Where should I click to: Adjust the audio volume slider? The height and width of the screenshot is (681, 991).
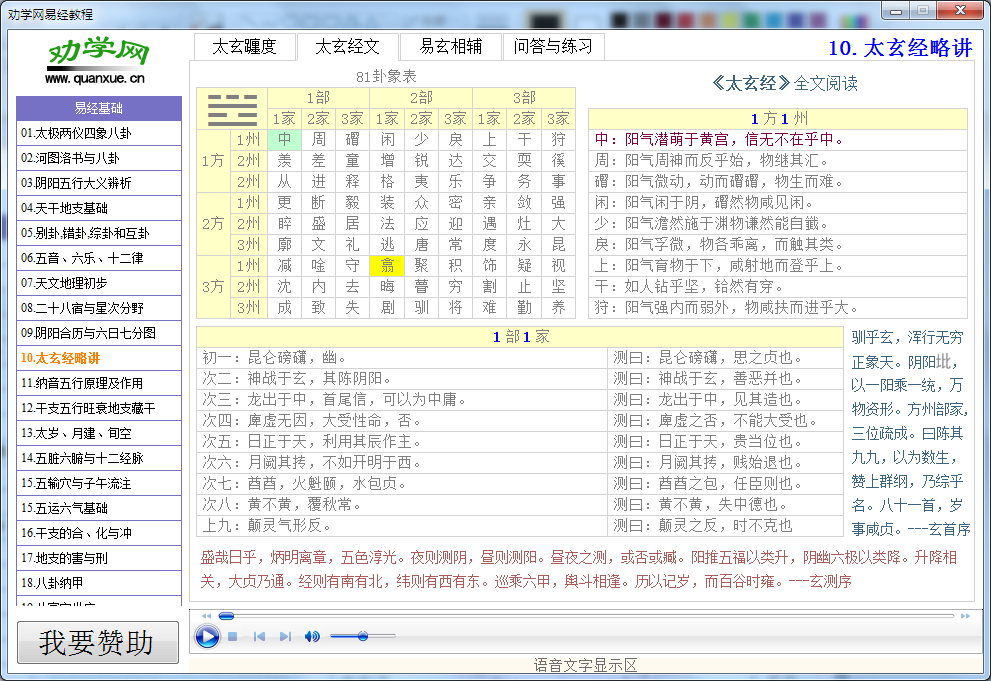point(365,636)
